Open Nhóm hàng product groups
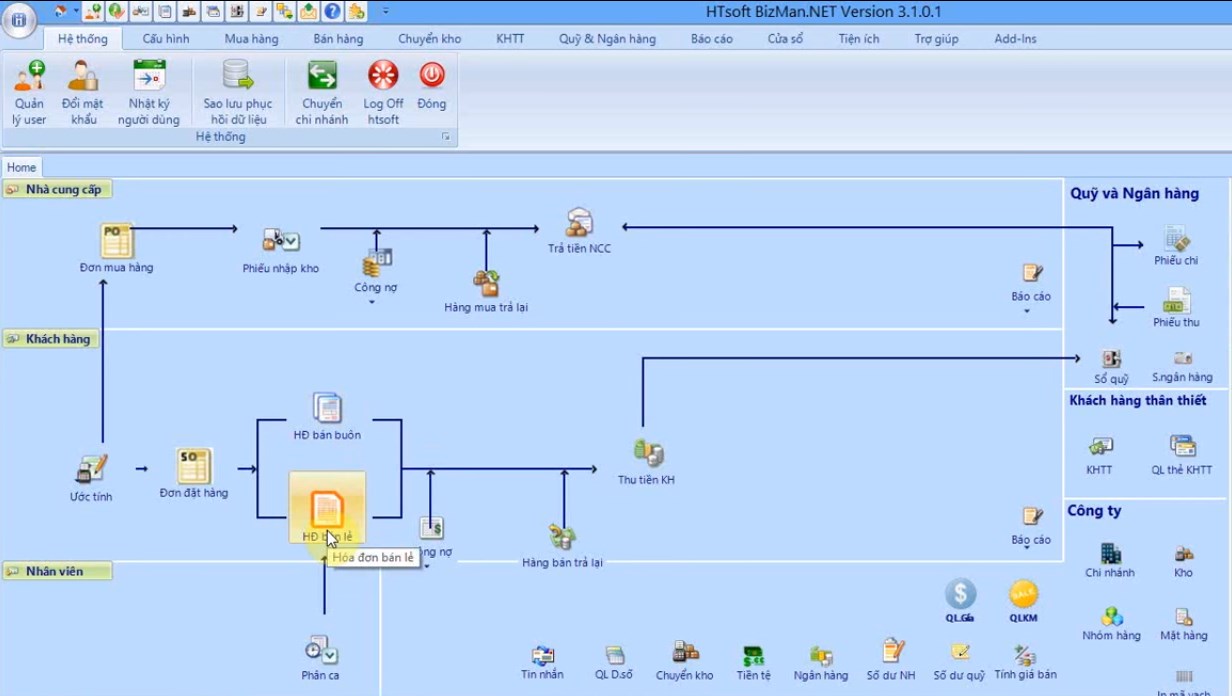The width and height of the screenshot is (1232, 696). (1111, 623)
